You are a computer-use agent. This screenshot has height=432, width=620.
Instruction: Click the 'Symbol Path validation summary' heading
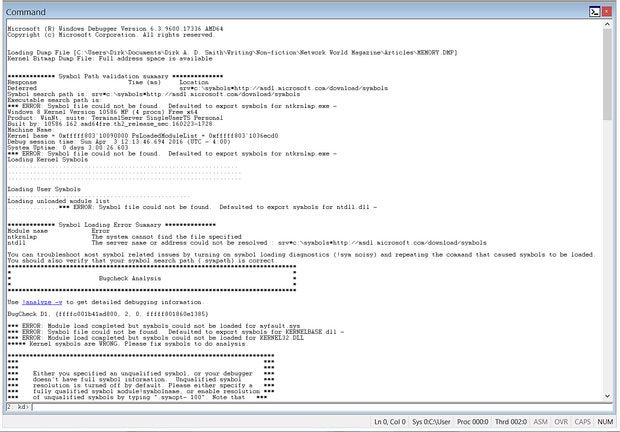point(115,76)
